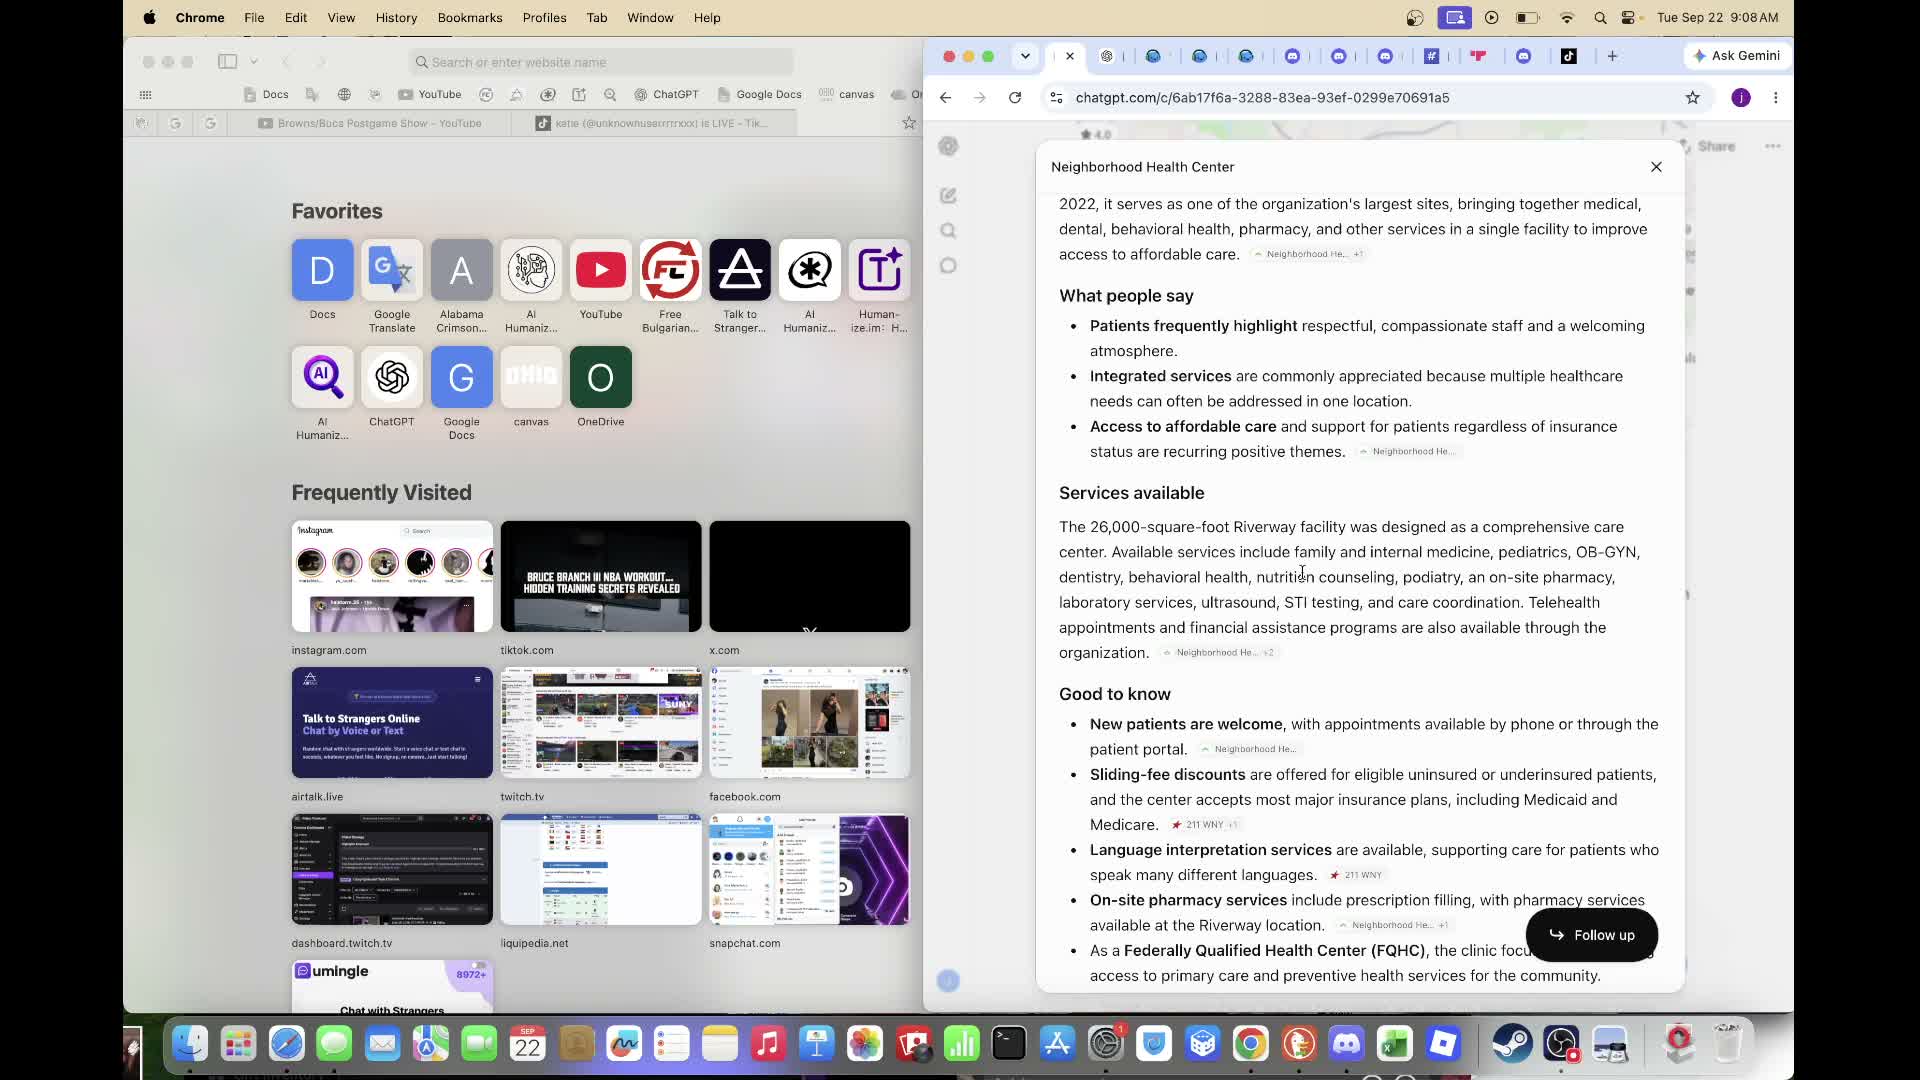Click Ask Gemini button

[1736, 56]
